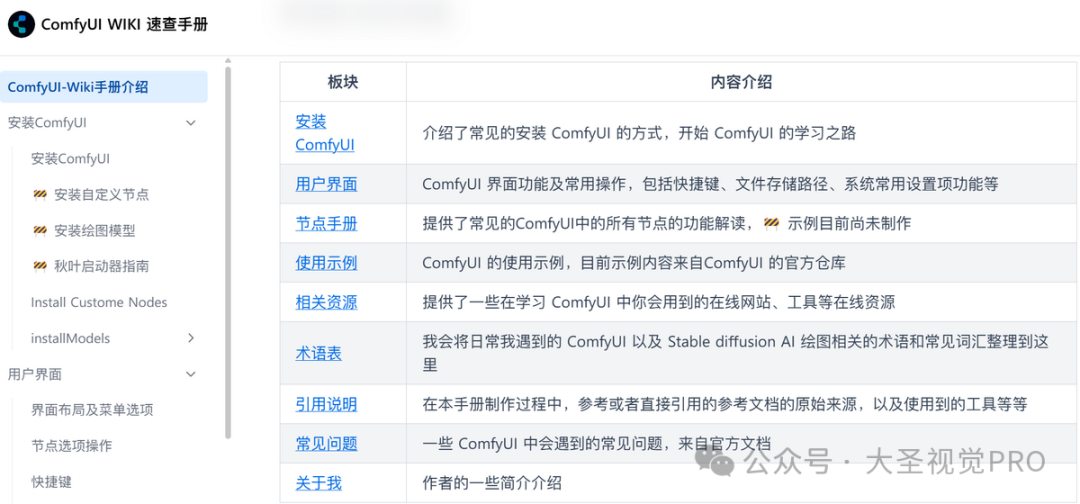Screen dimensions: 1080x504
Task: Click construction icon beside 安装绘图模型
Action: [39, 231]
